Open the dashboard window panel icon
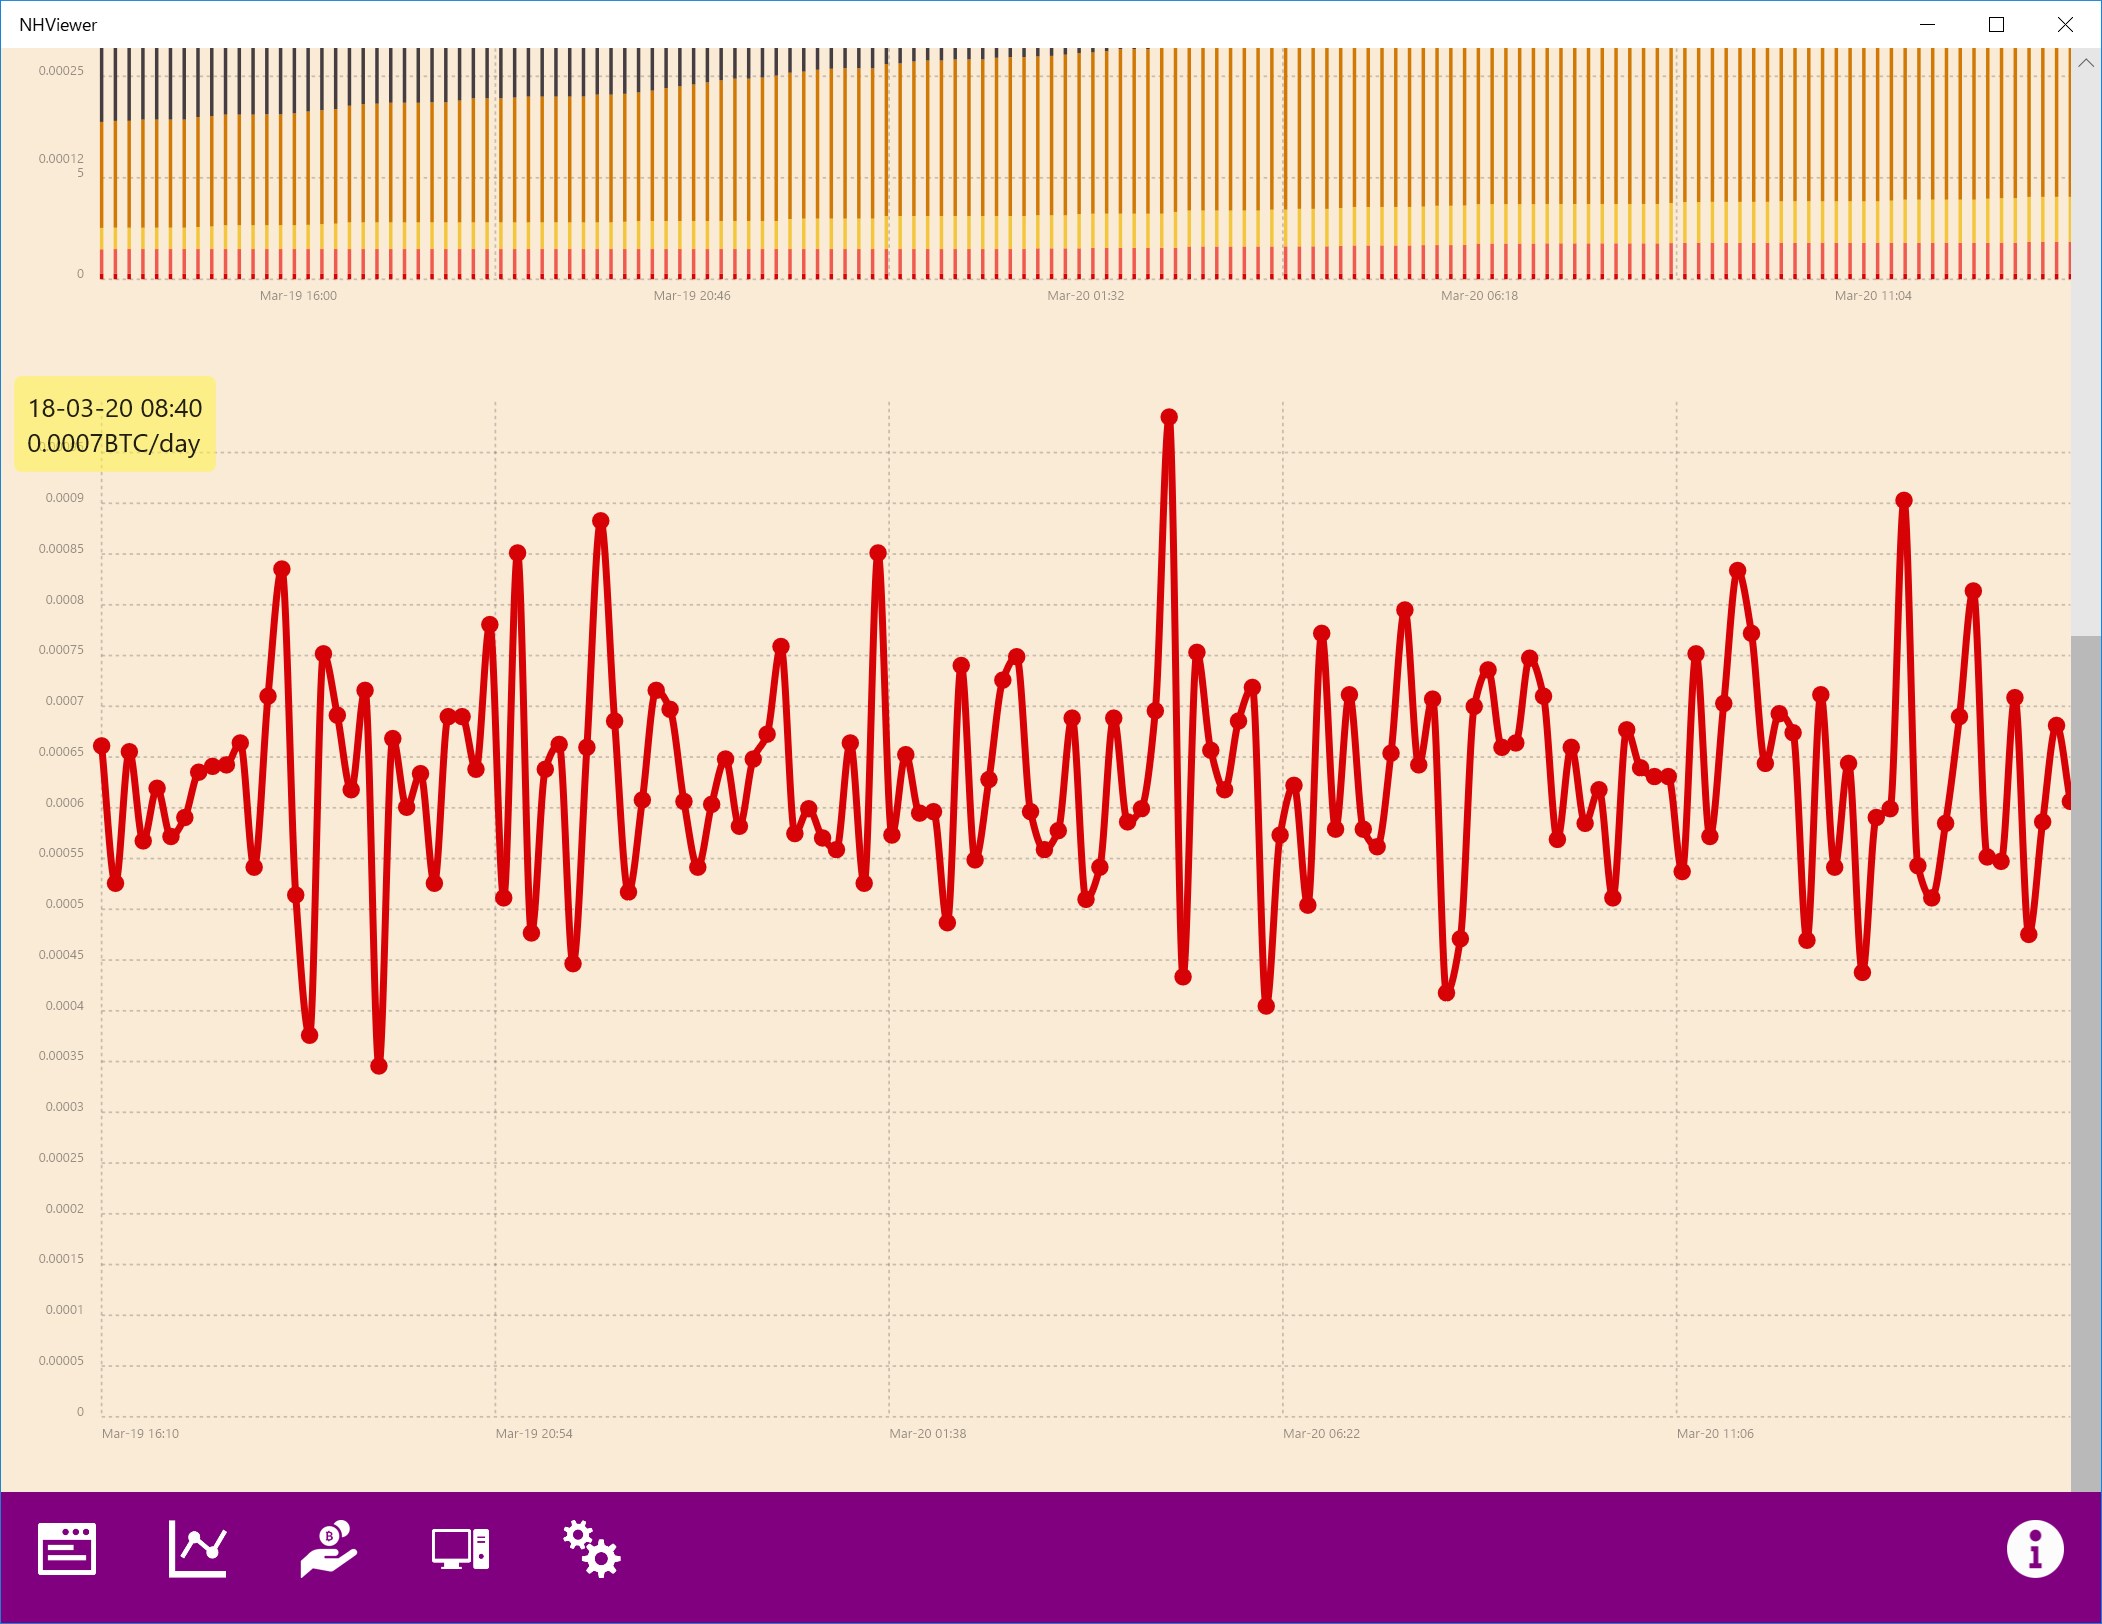Viewport: 2102px width, 1624px height. click(x=67, y=1549)
